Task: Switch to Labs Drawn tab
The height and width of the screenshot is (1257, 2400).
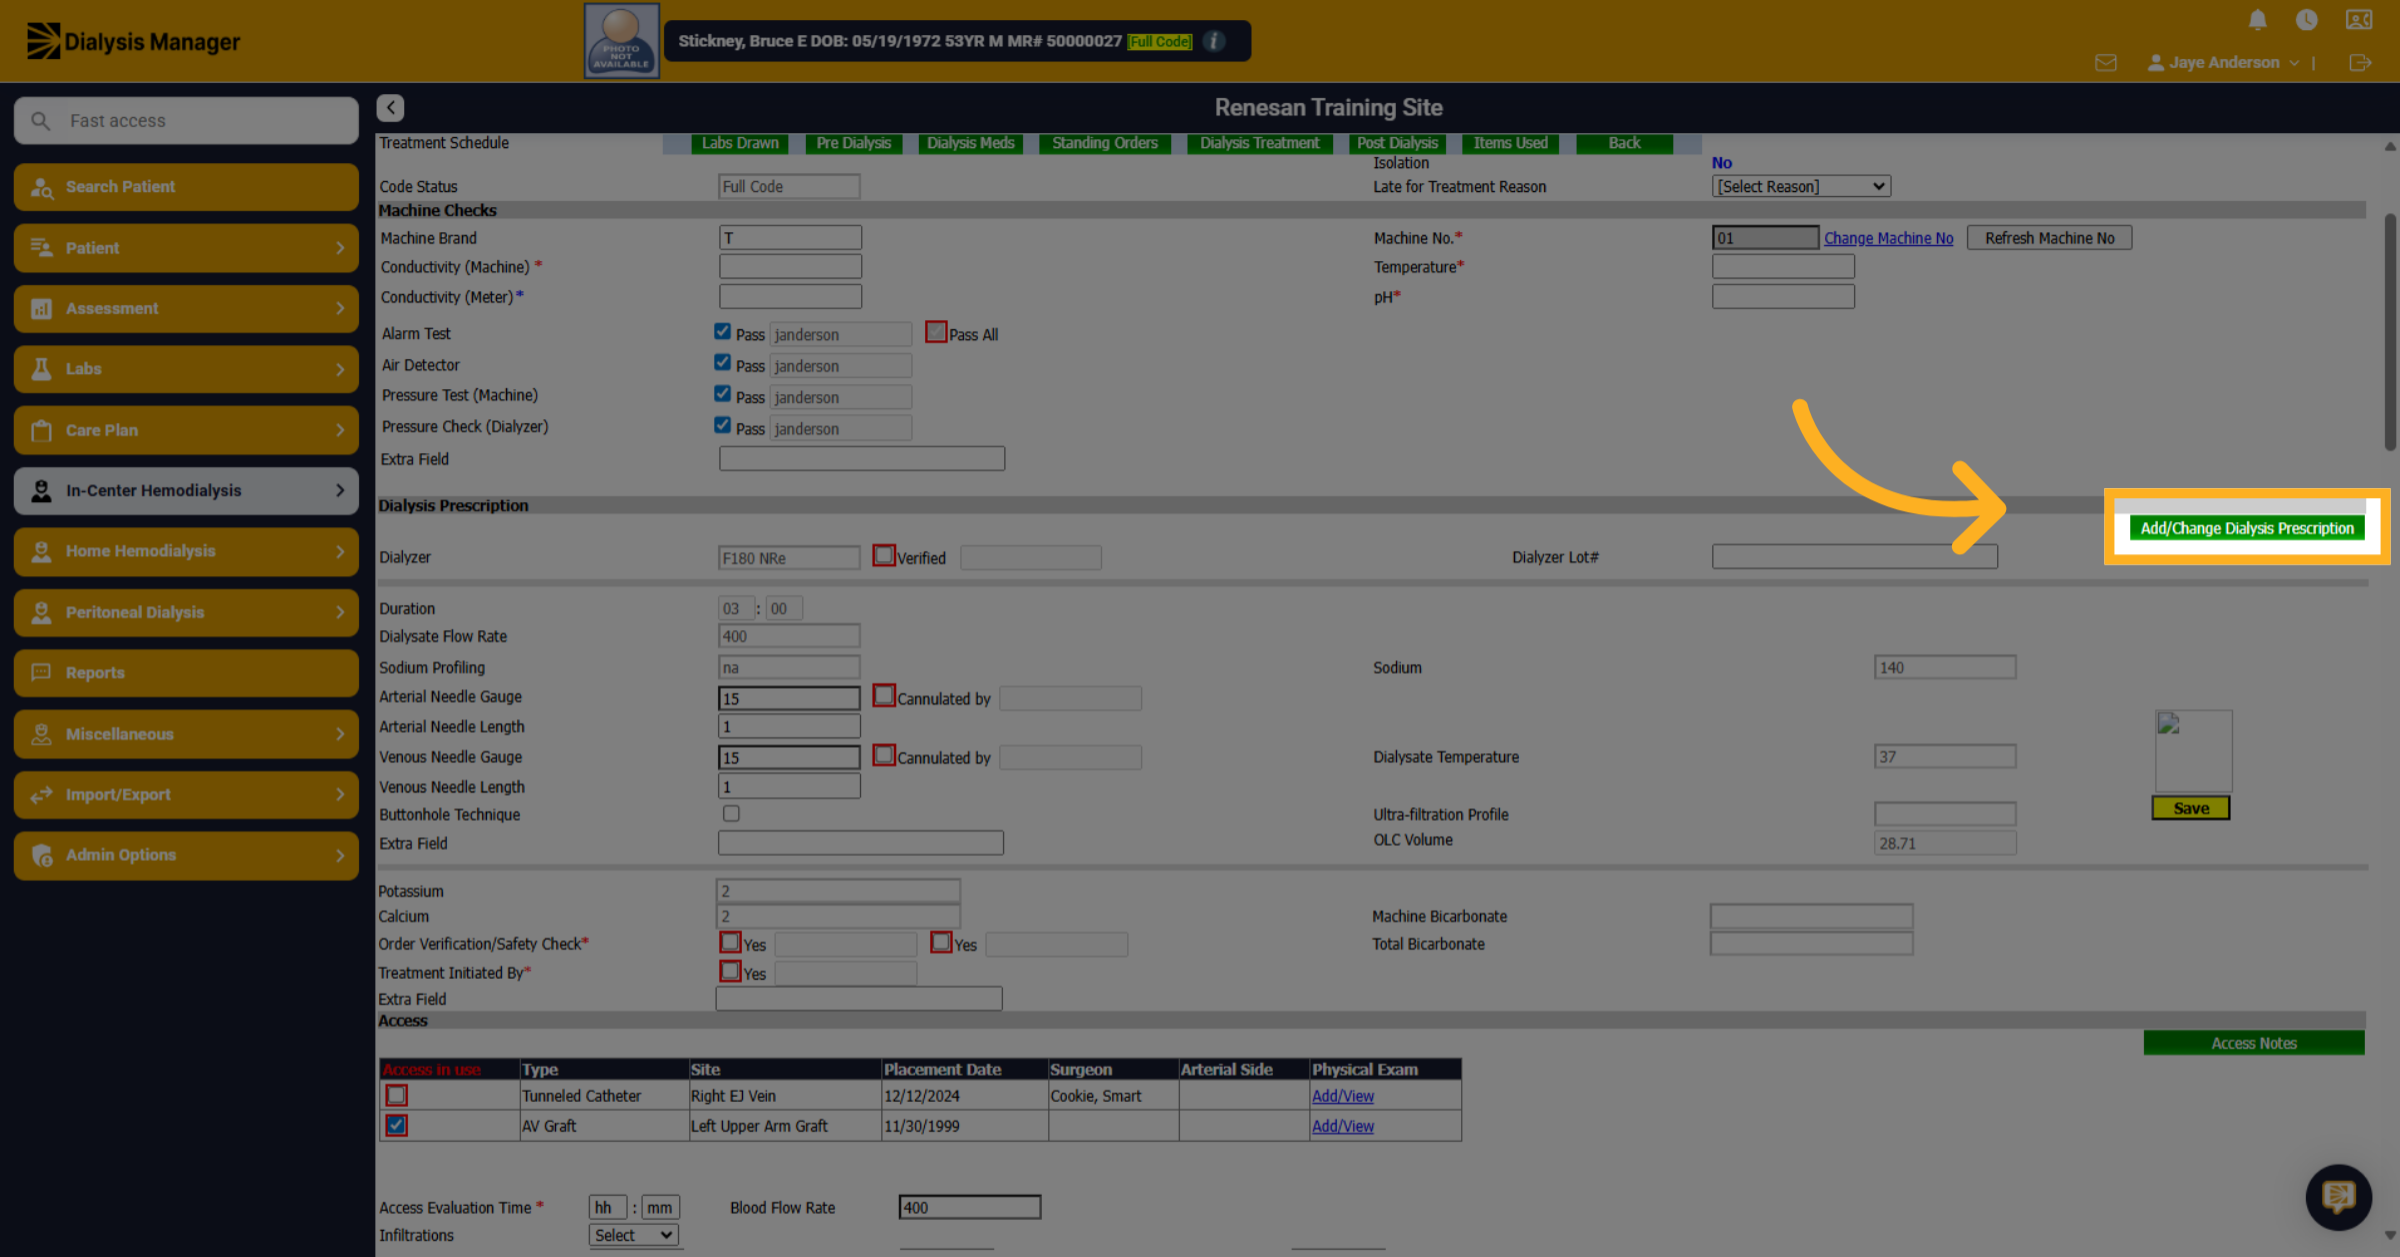Action: 739,143
